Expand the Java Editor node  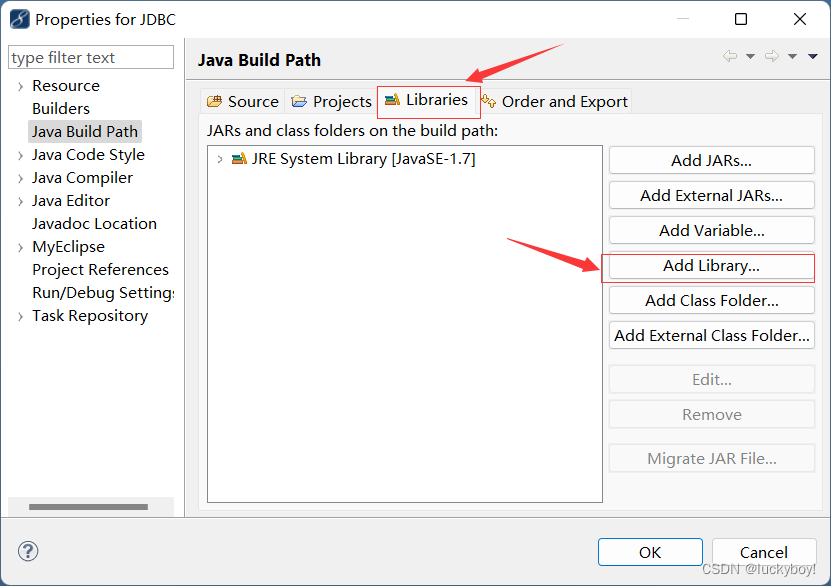pos(20,201)
